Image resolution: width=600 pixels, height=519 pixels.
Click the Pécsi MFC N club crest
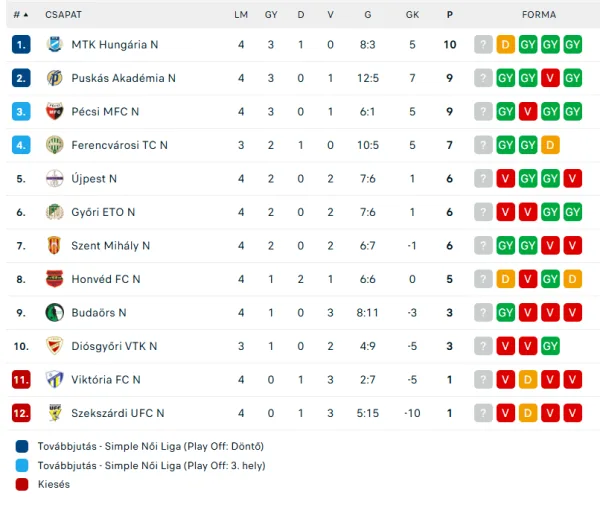(54, 112)
